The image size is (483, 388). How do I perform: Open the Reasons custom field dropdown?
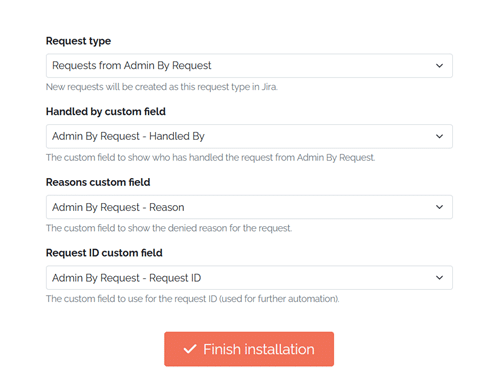249,207
